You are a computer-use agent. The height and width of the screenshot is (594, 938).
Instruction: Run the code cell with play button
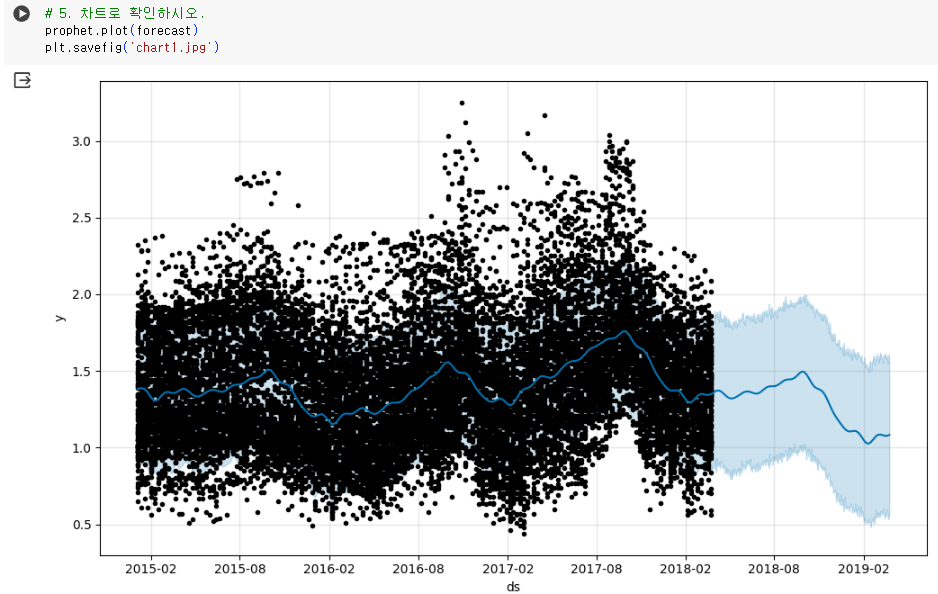(22, 13)
